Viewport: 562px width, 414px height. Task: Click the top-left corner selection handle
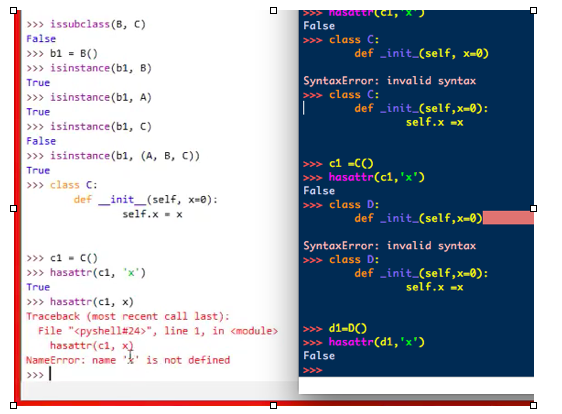click(14, 10)
